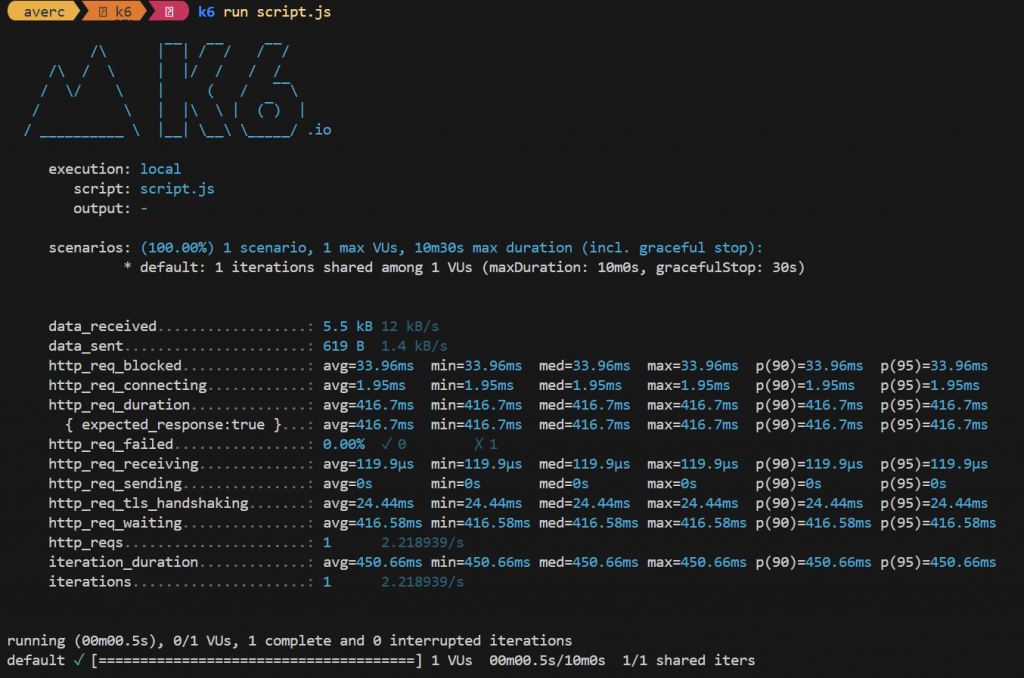Click '619 B' data sent value
This screenshot has height=678, width=1024.
(x=344, y=346)
